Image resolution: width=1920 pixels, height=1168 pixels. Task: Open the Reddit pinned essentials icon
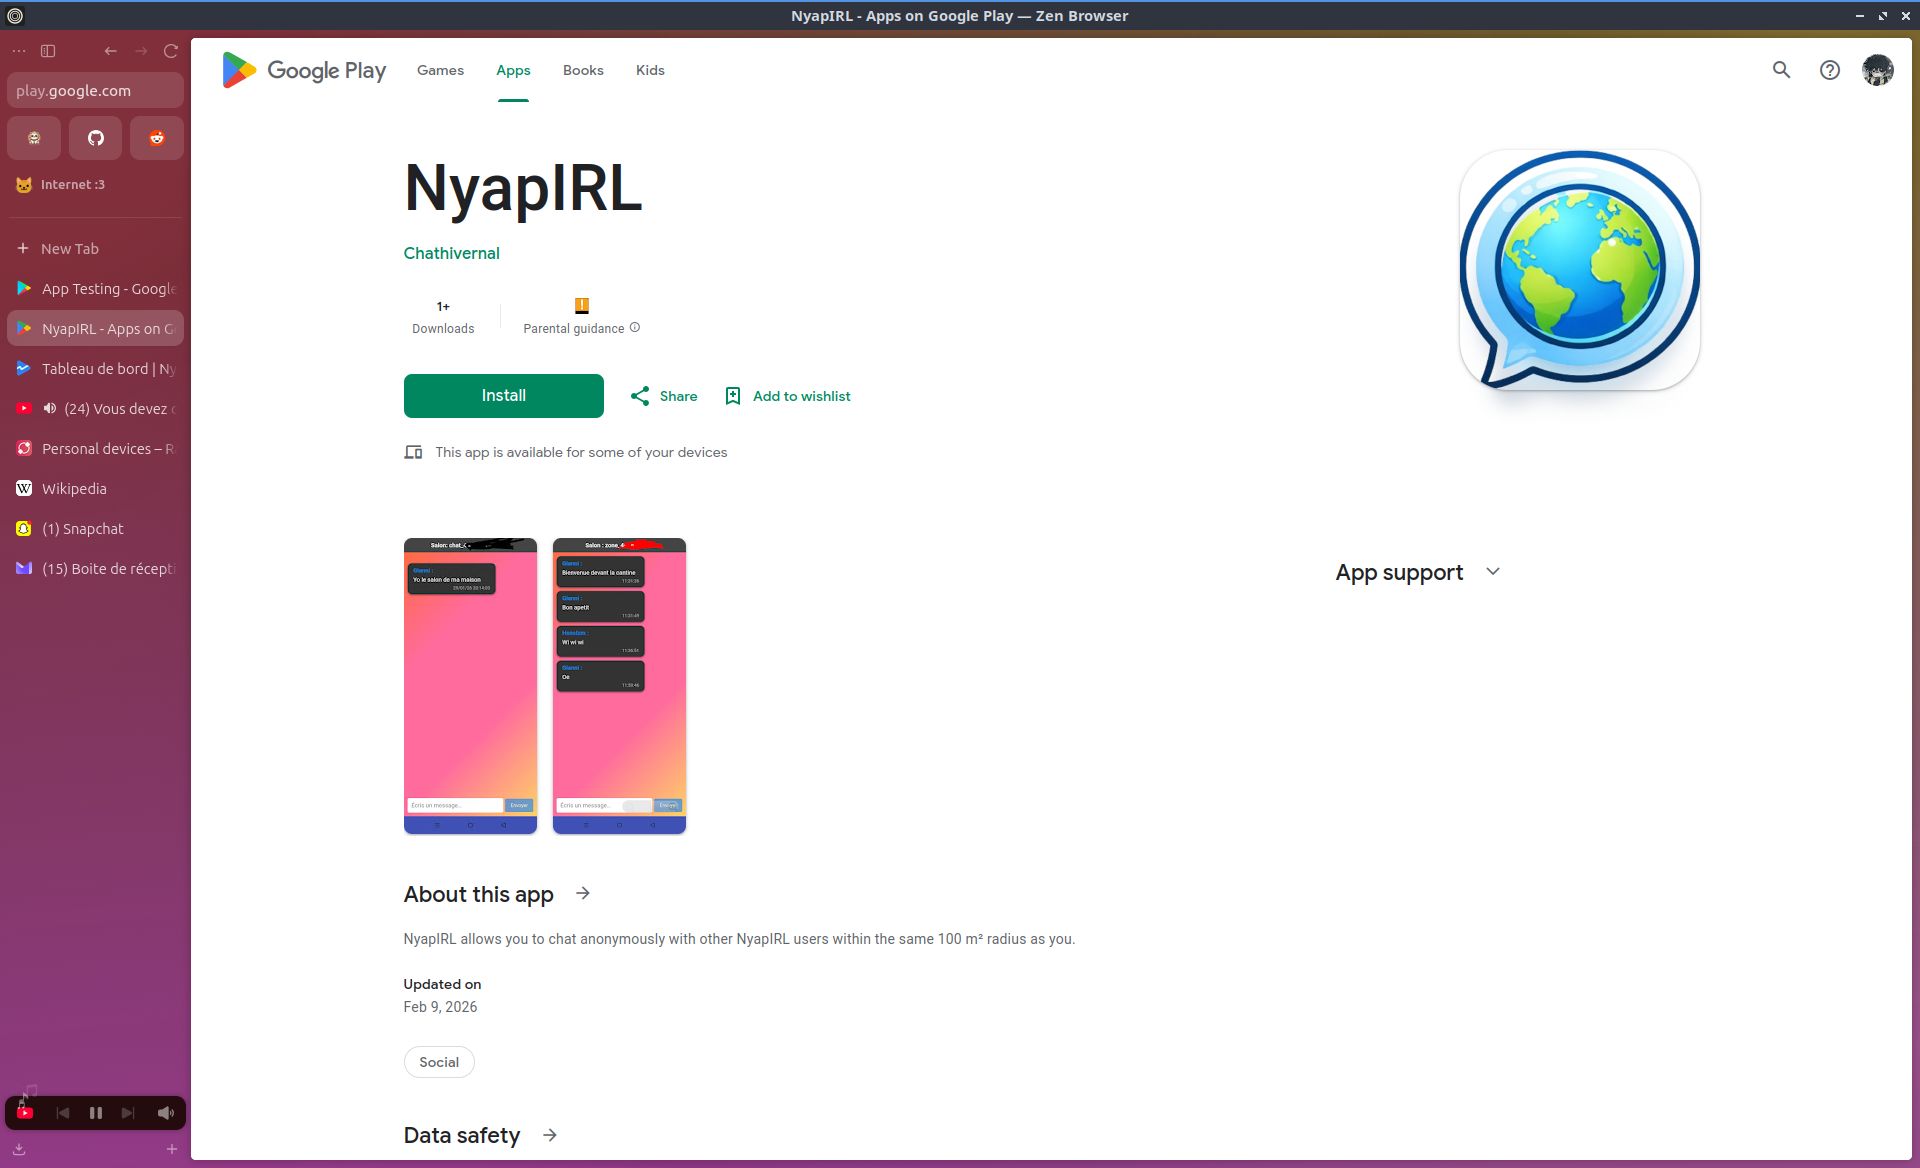tap(157, 138)
